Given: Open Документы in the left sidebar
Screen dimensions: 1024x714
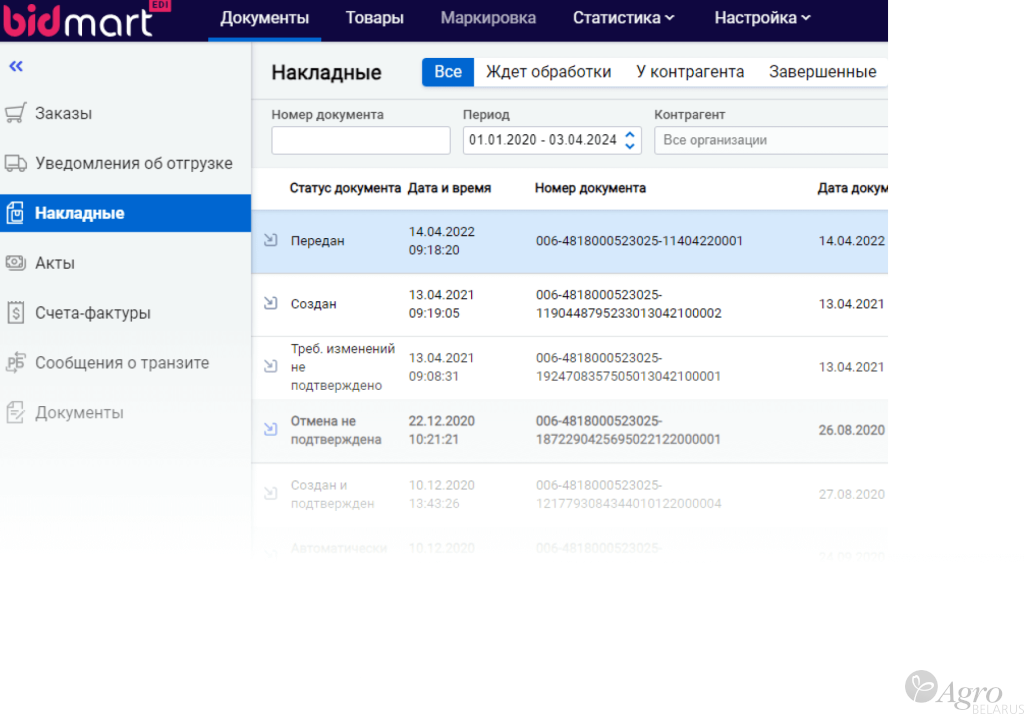Looking at the screenshot, I should click(79, 413).
